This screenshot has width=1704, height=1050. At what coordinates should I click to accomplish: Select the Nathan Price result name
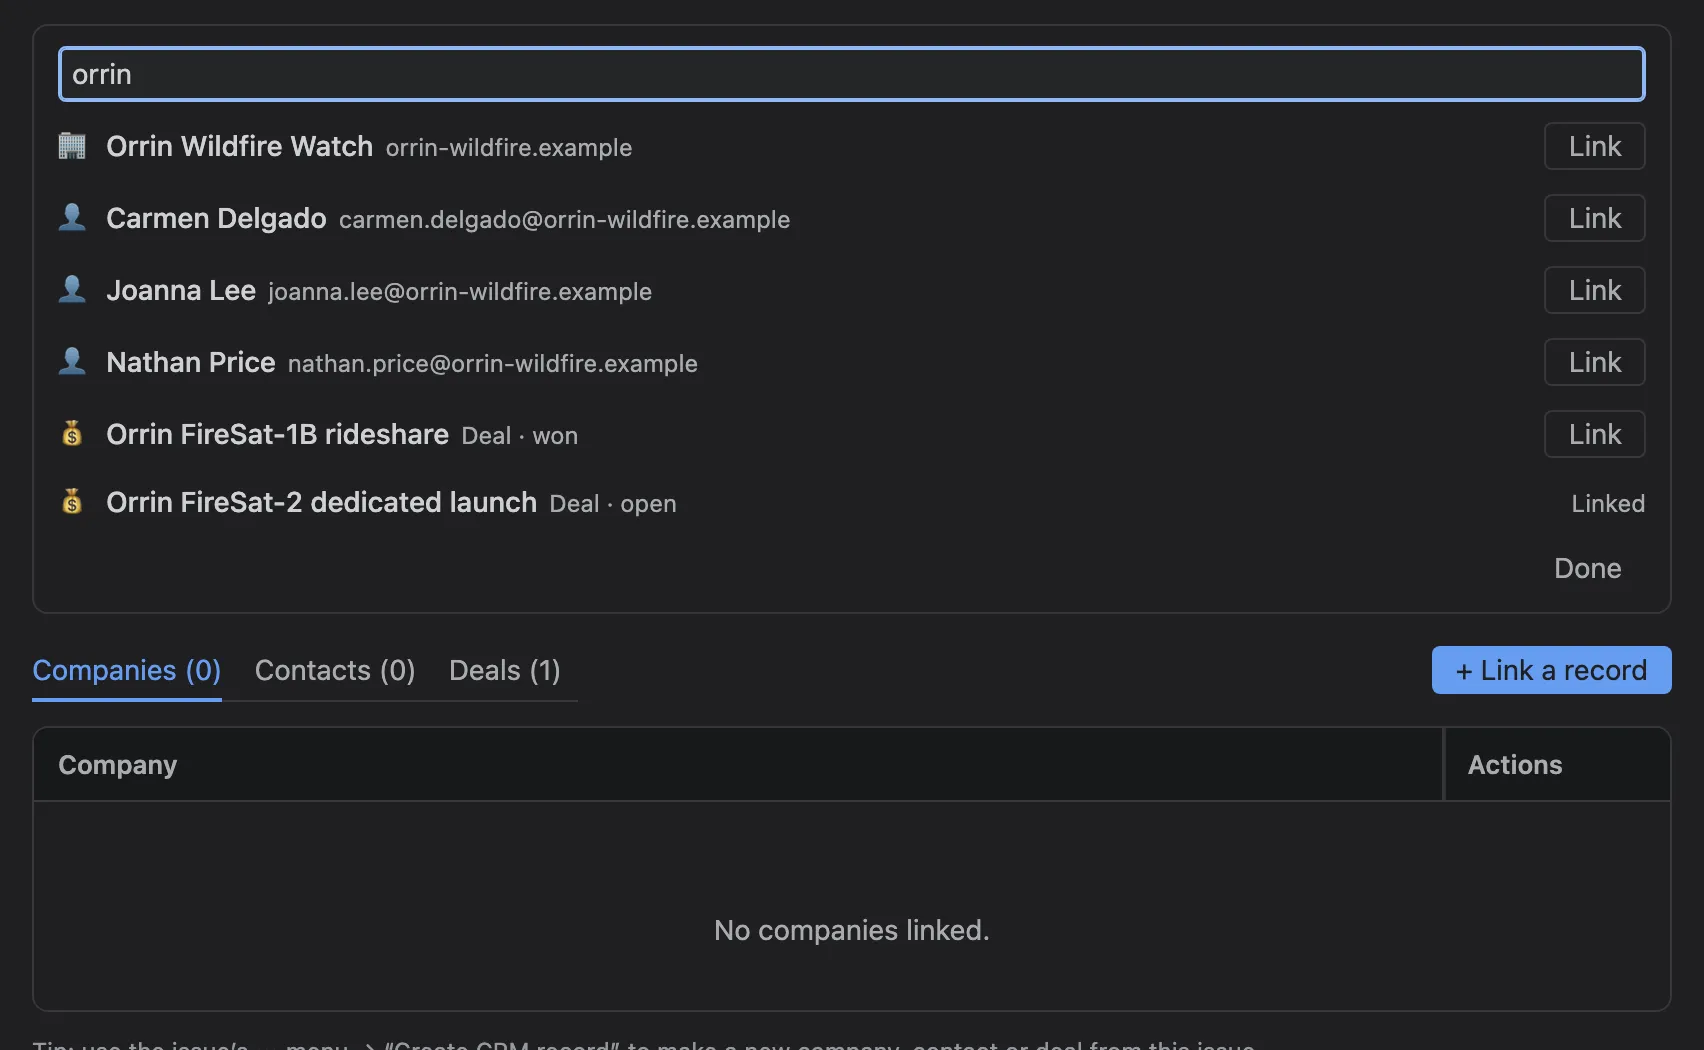(191, 362)
